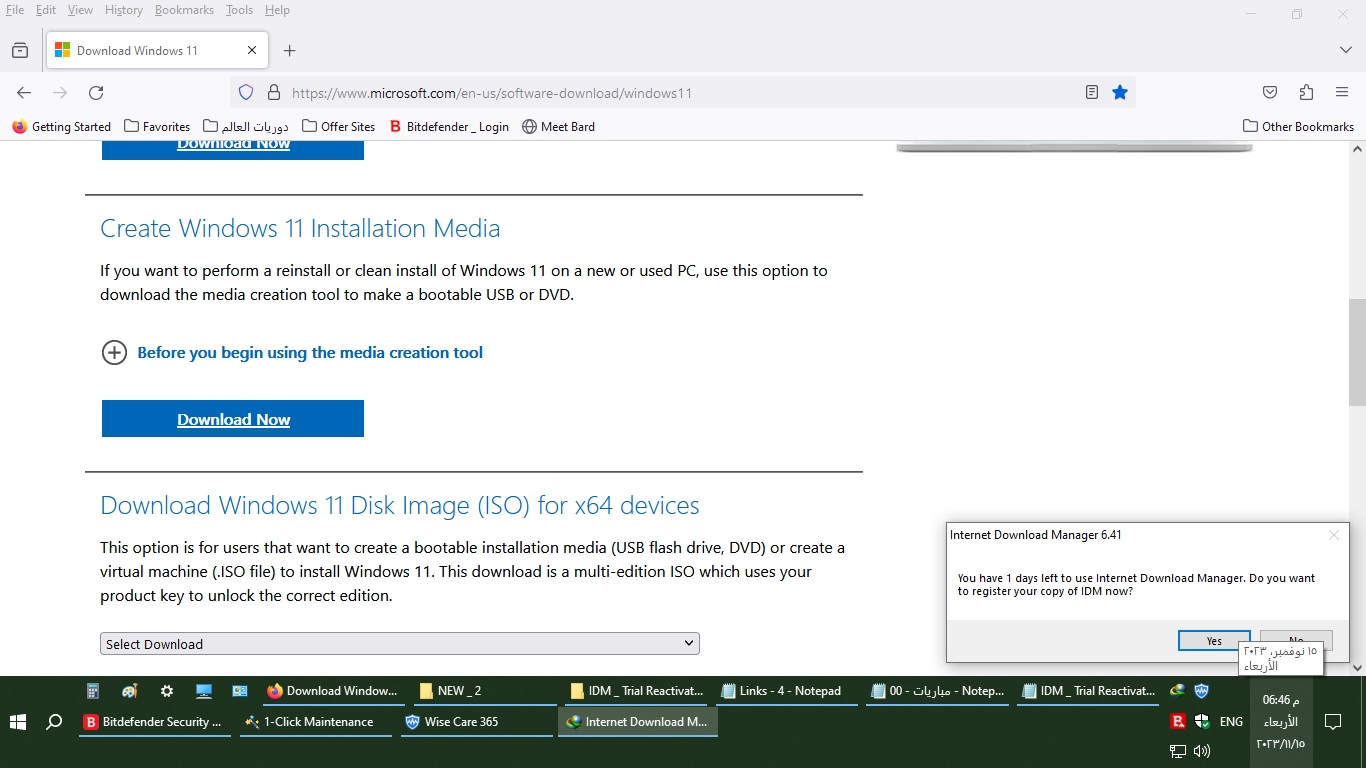Open Bitdefender _ Login bookmark
The height and width of the screenshot is (768, 1366).
point(449,127)
